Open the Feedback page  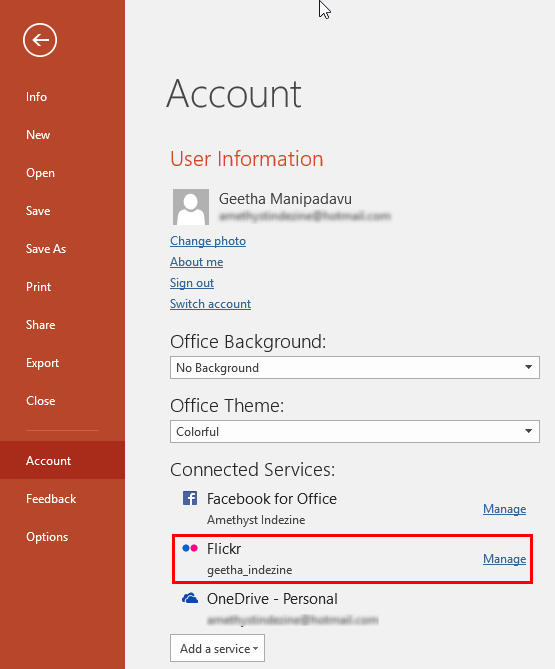(51, 498)
